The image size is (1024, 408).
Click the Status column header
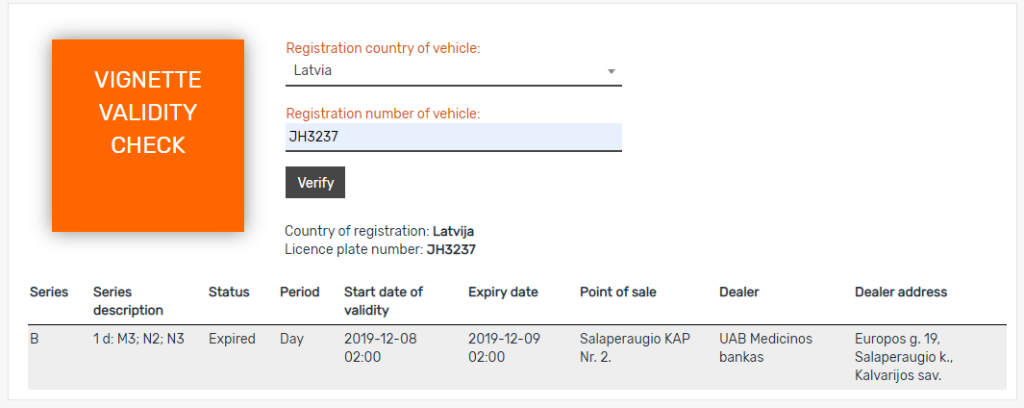(229, 292)
